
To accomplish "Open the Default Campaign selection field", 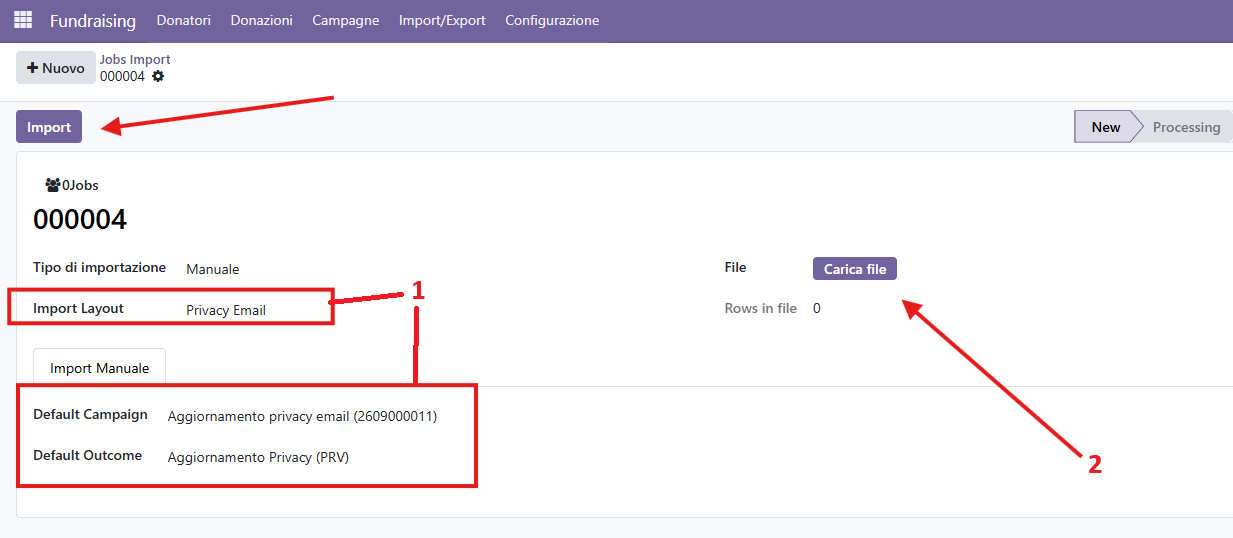I will click(x=302, y=416).
